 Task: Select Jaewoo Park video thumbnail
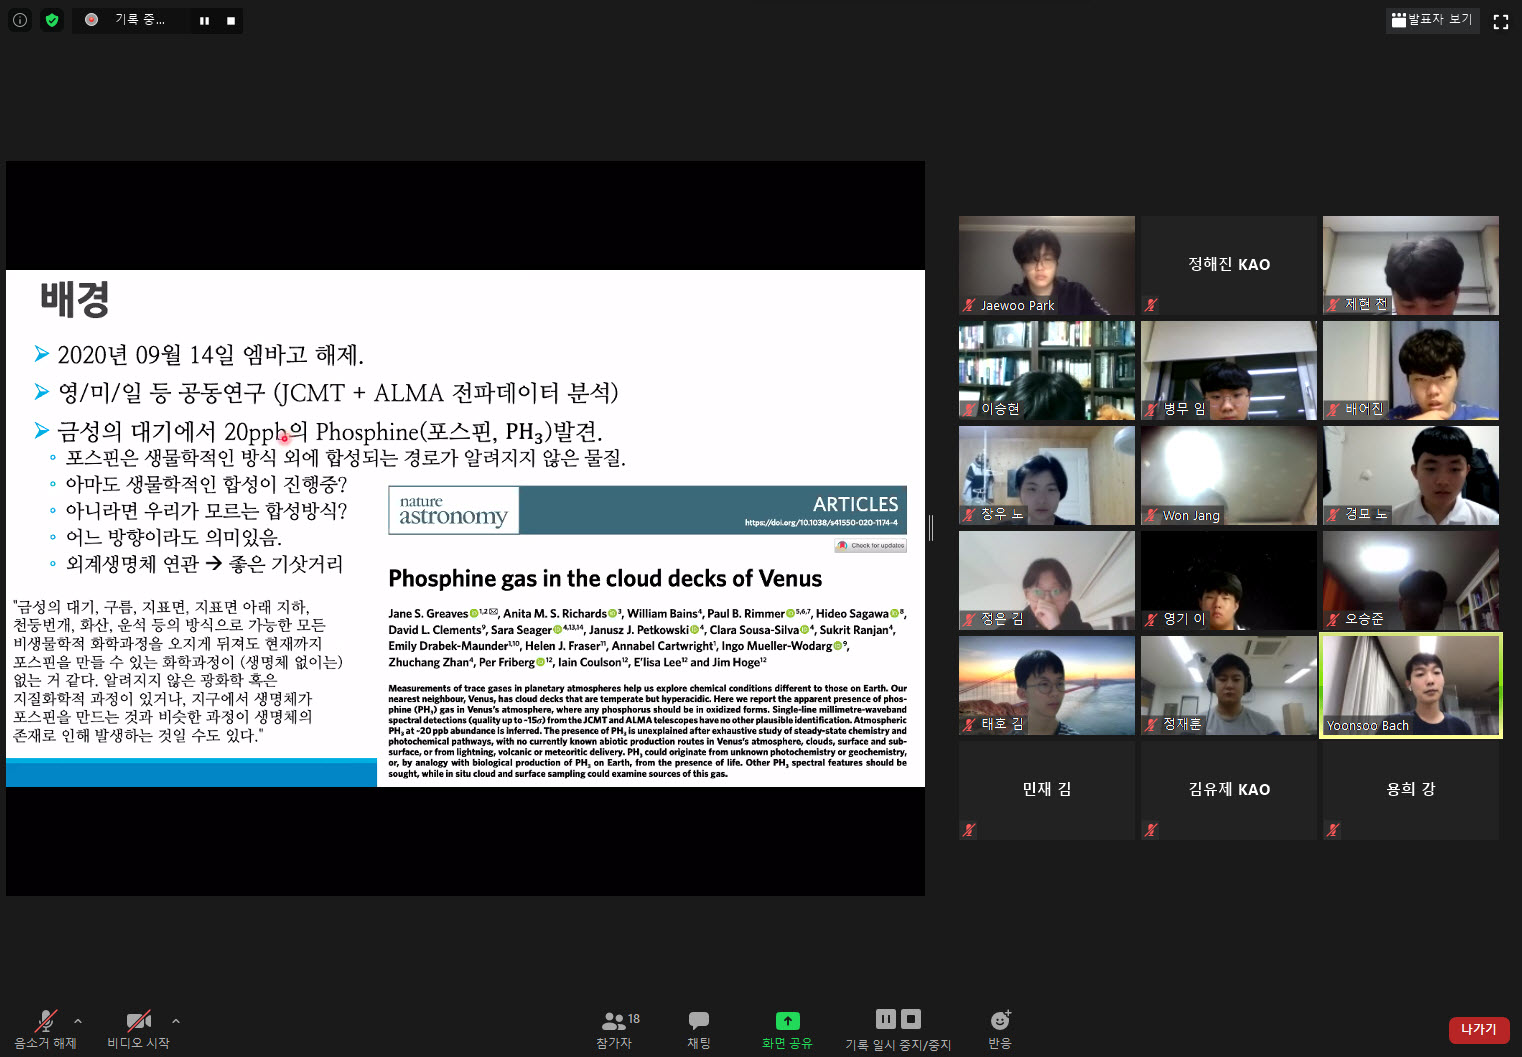coord(1046,265)
